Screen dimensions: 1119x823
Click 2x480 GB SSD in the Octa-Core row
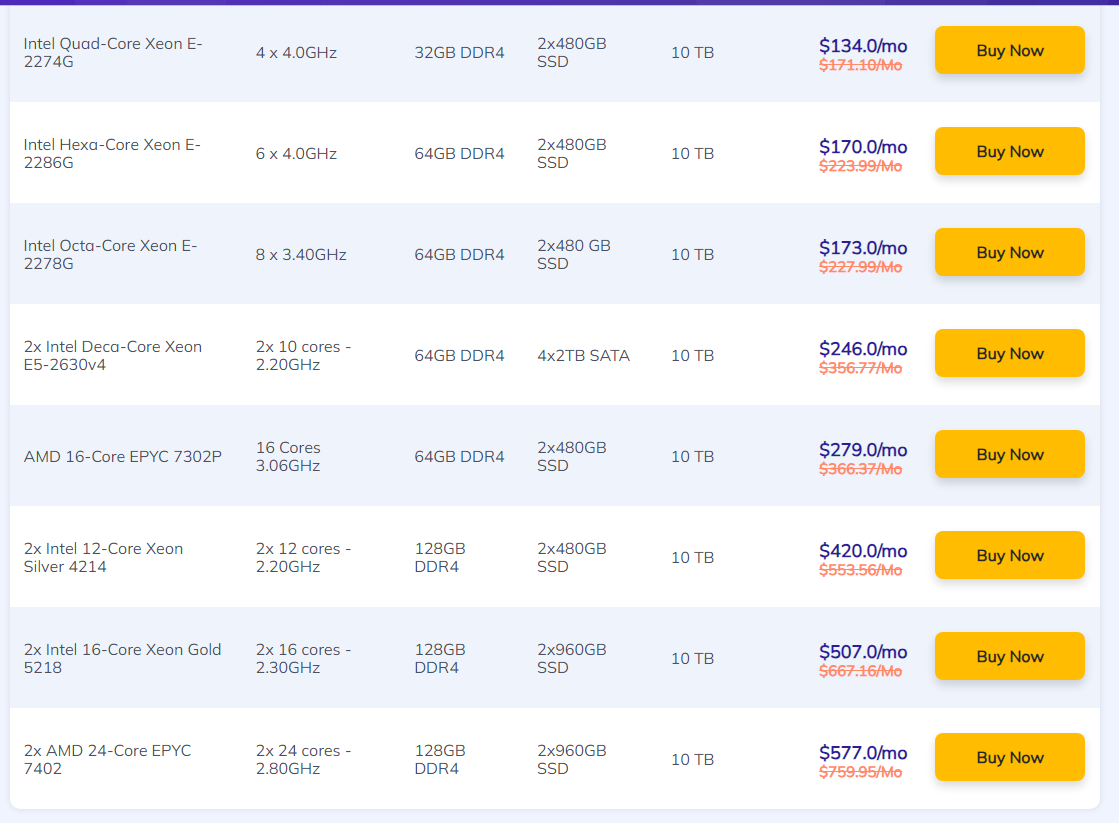pyautogui.click(x=574, y=255)
